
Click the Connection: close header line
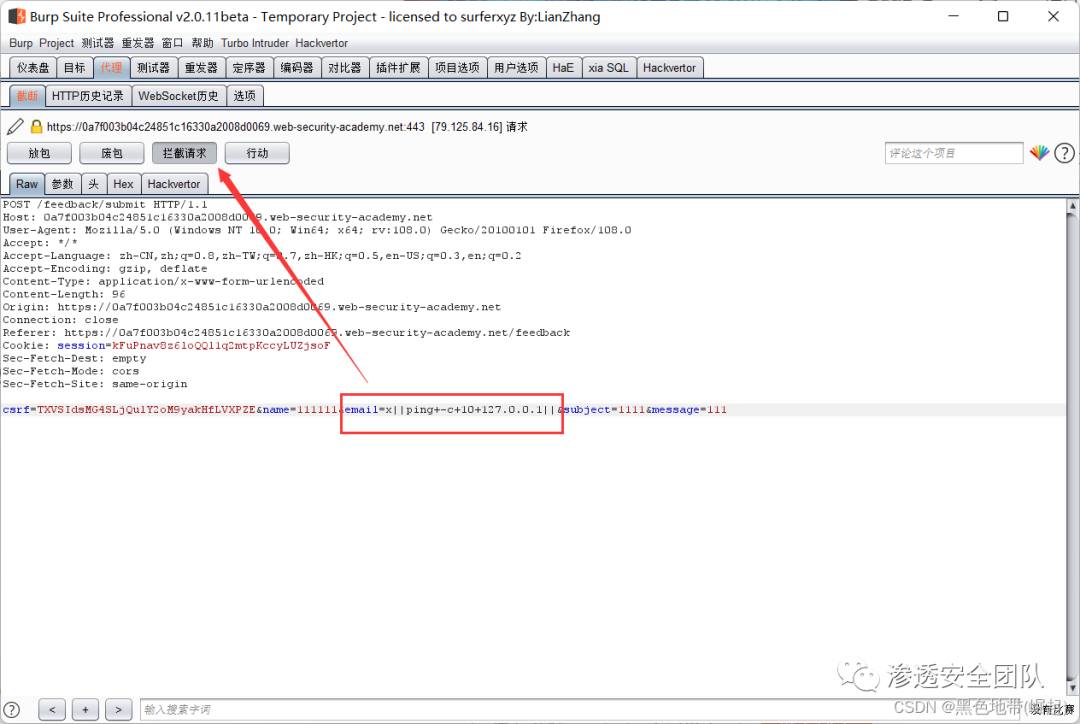(61, 320)
